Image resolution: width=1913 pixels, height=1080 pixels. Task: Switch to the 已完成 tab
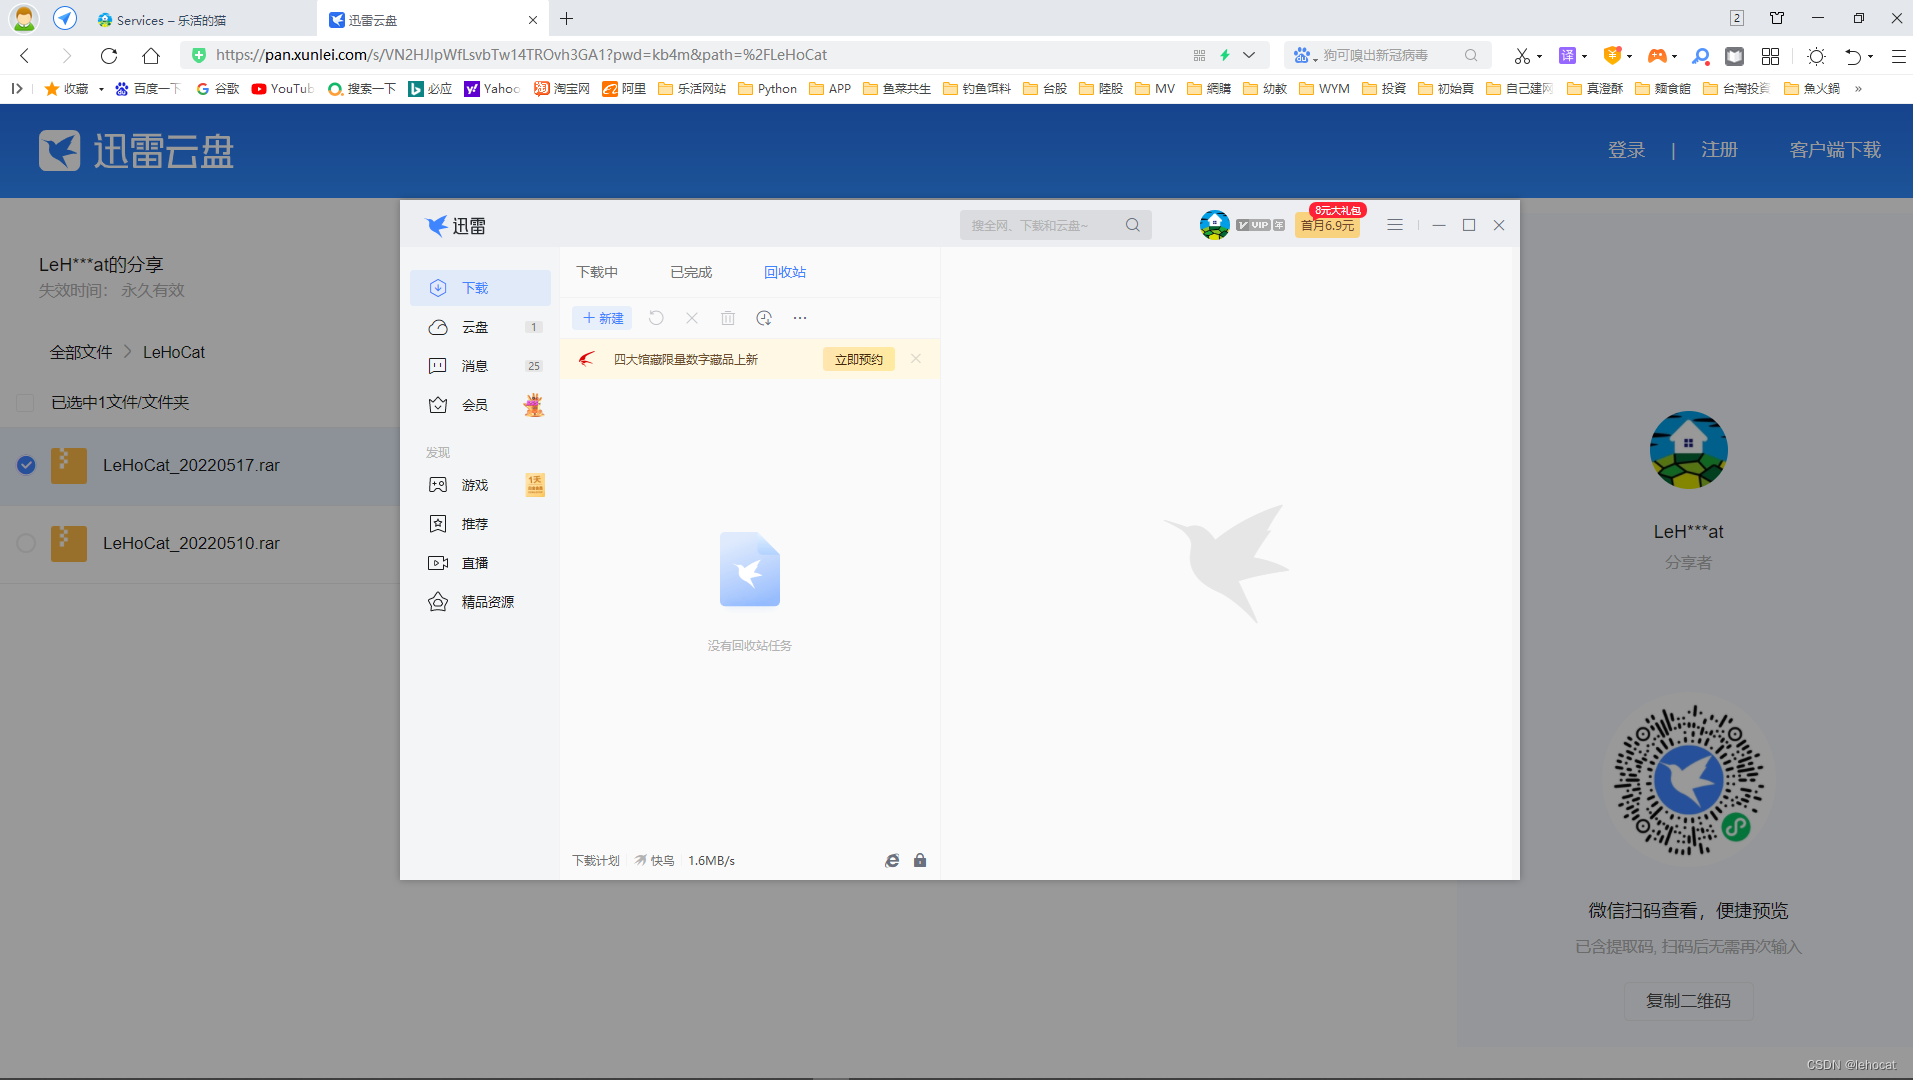pos(691,272)
